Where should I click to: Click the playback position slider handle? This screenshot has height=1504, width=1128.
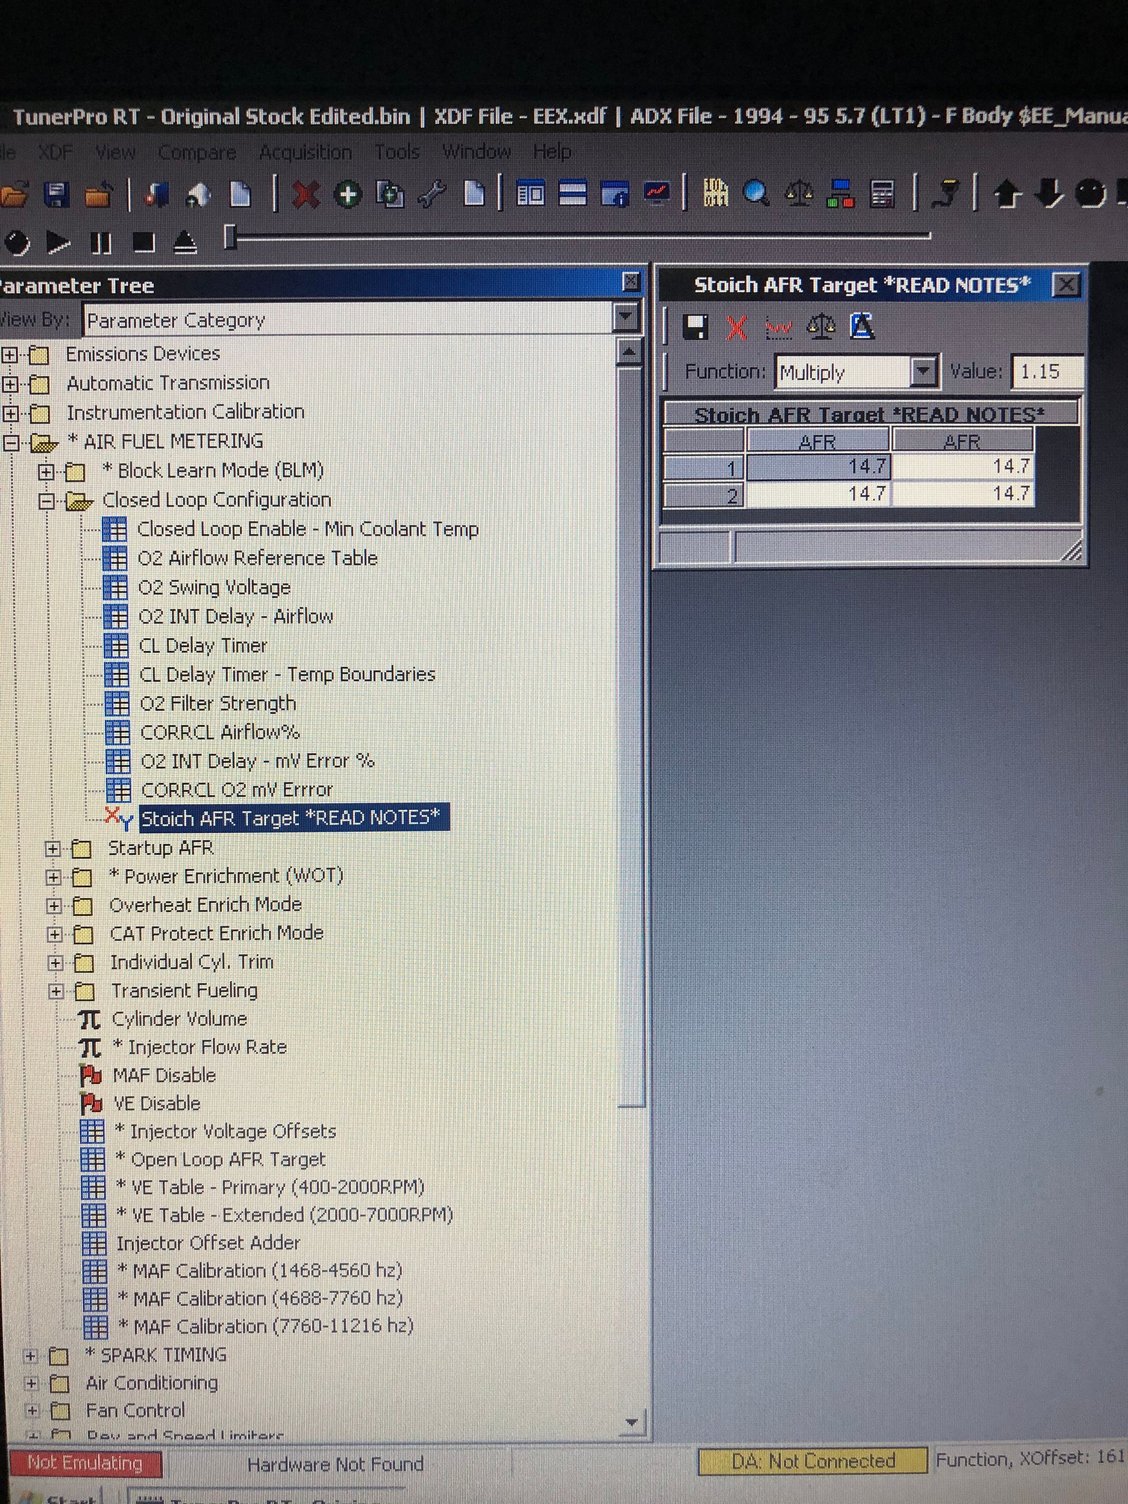pos(230,238)
